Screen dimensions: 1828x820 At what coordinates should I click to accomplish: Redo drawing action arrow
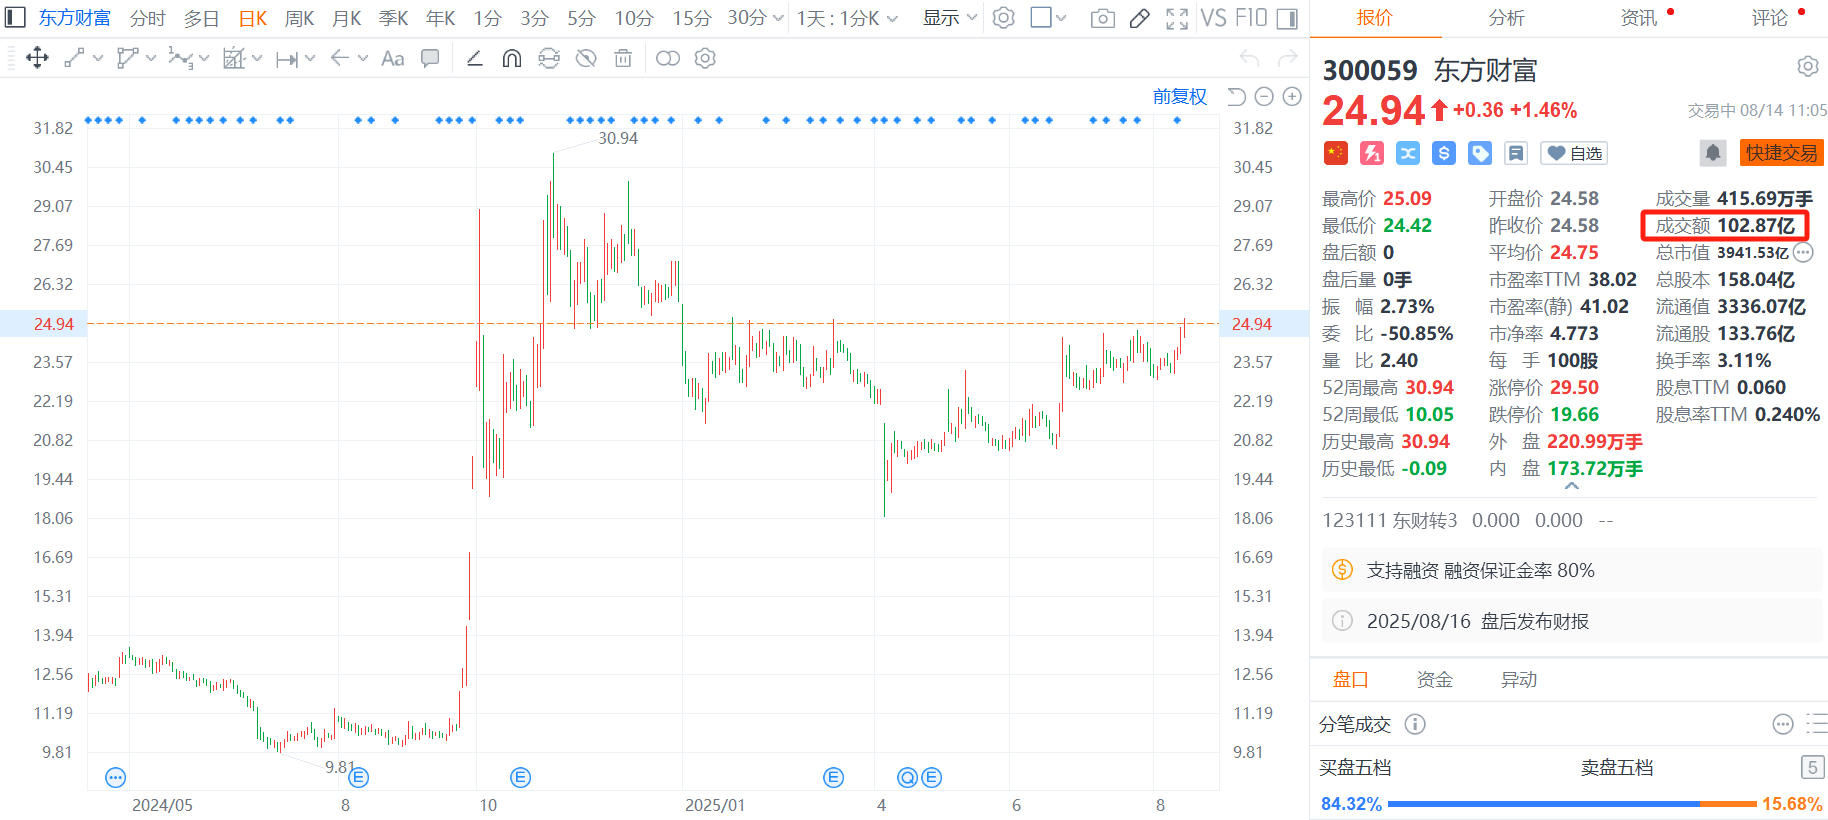(x=1289, y=58)
